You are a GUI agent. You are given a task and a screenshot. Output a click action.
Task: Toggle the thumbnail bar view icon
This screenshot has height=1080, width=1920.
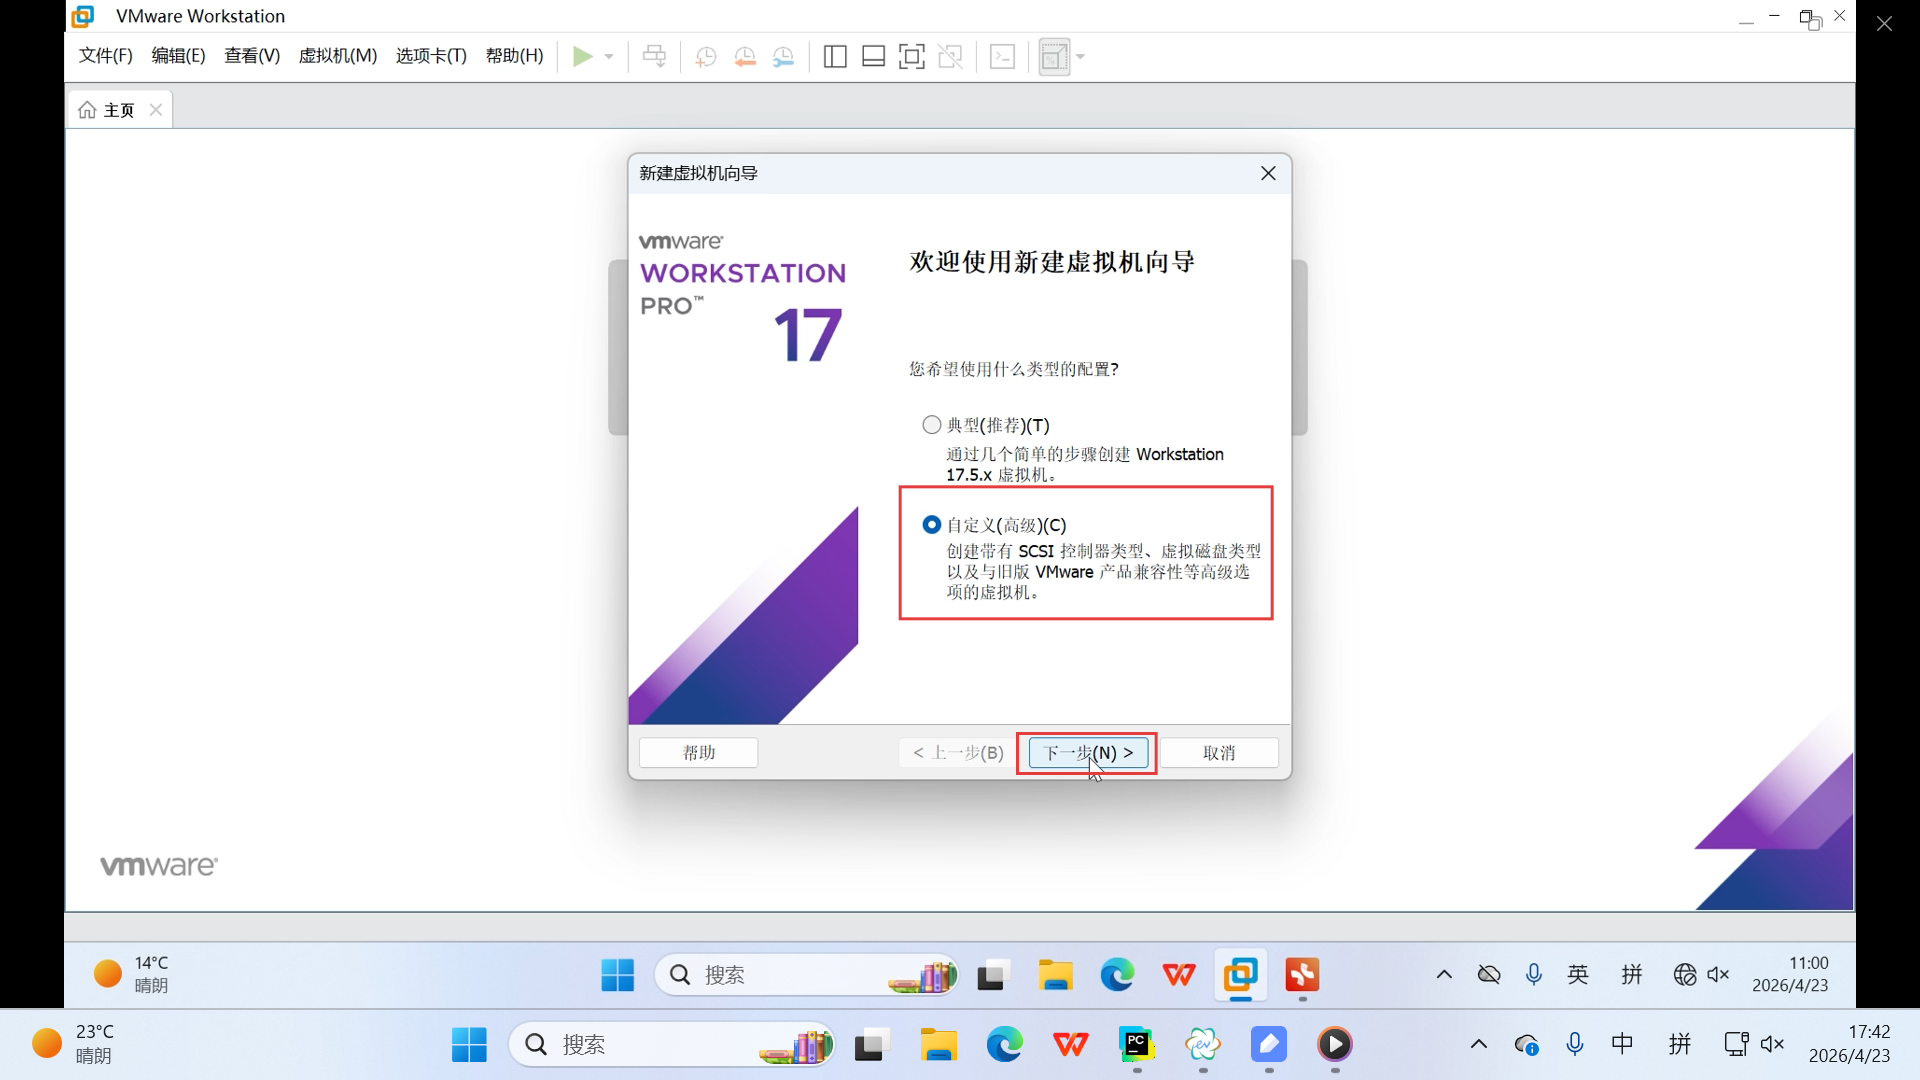[x=873, y=57]
